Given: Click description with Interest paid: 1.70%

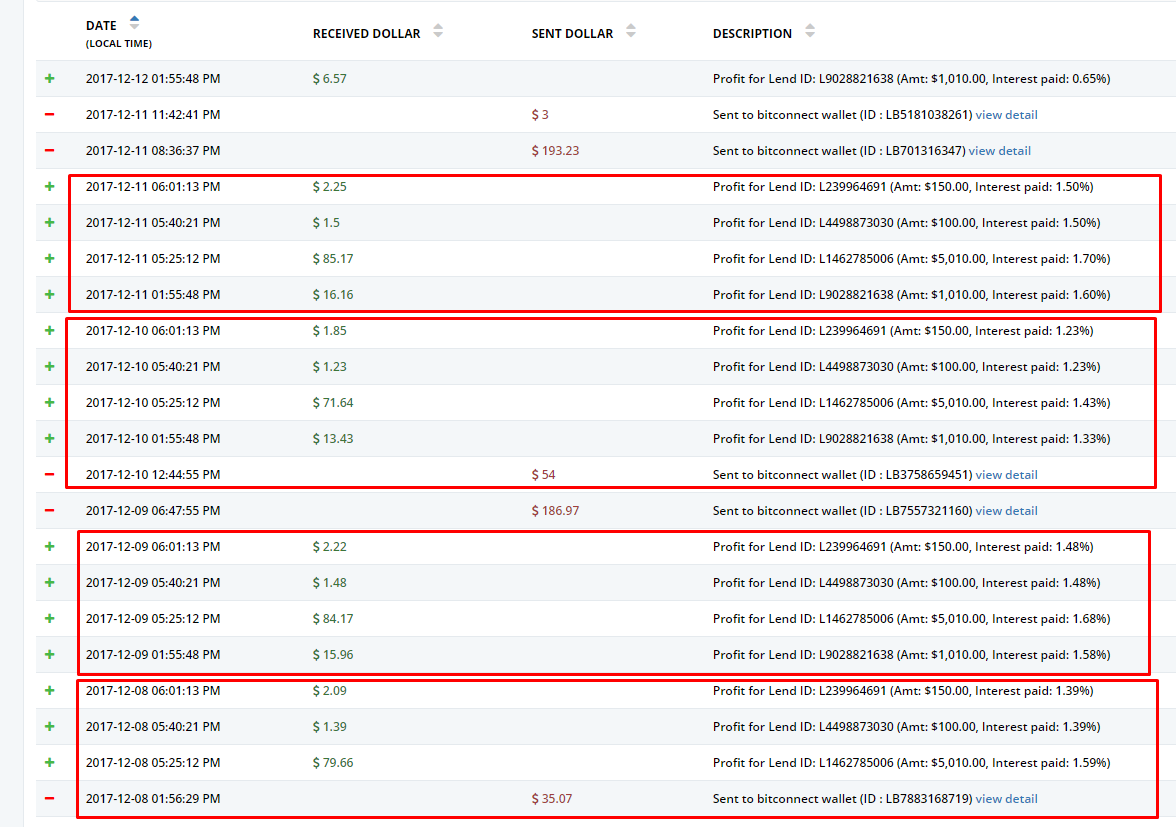Looking at the screenshot, I should [x=911, y=259].
